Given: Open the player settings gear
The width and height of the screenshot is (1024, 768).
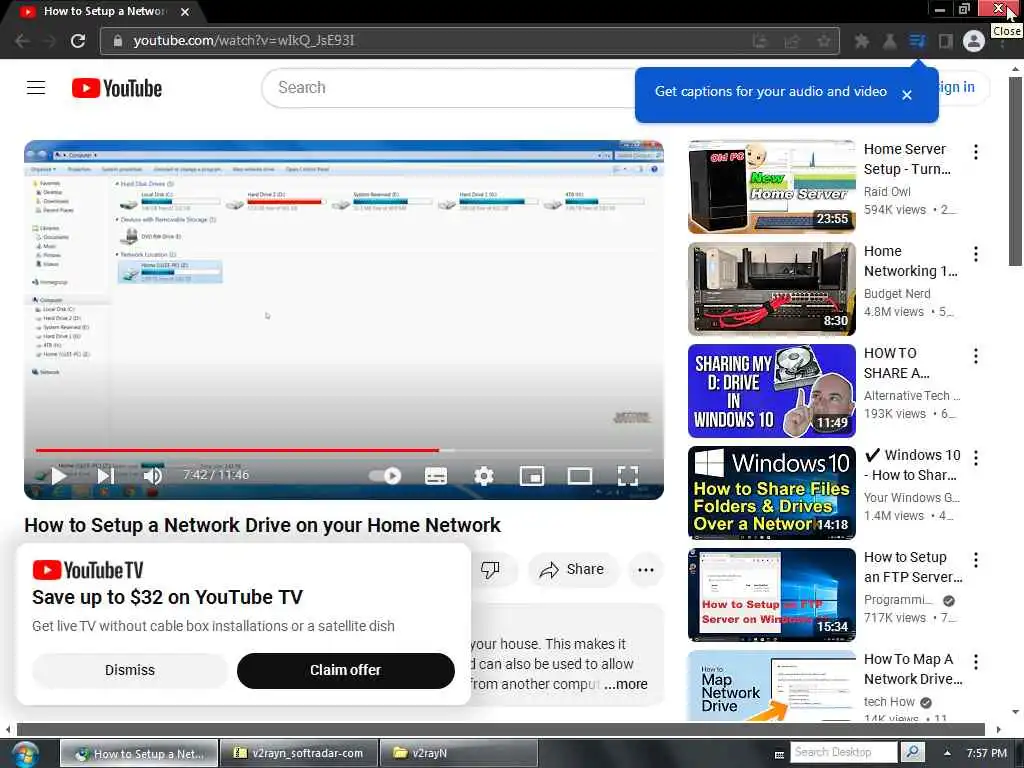Looking at the screenshot, I should 483,475.
